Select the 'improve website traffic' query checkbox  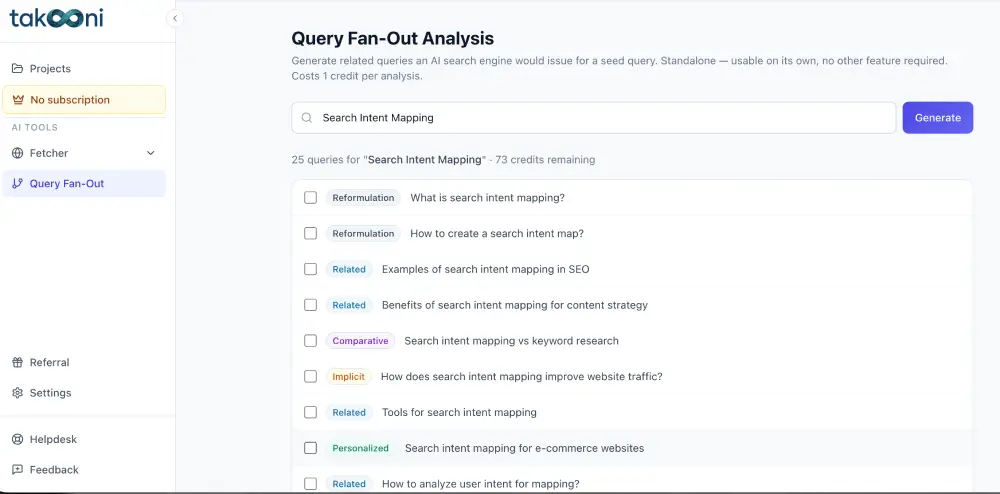311,376
